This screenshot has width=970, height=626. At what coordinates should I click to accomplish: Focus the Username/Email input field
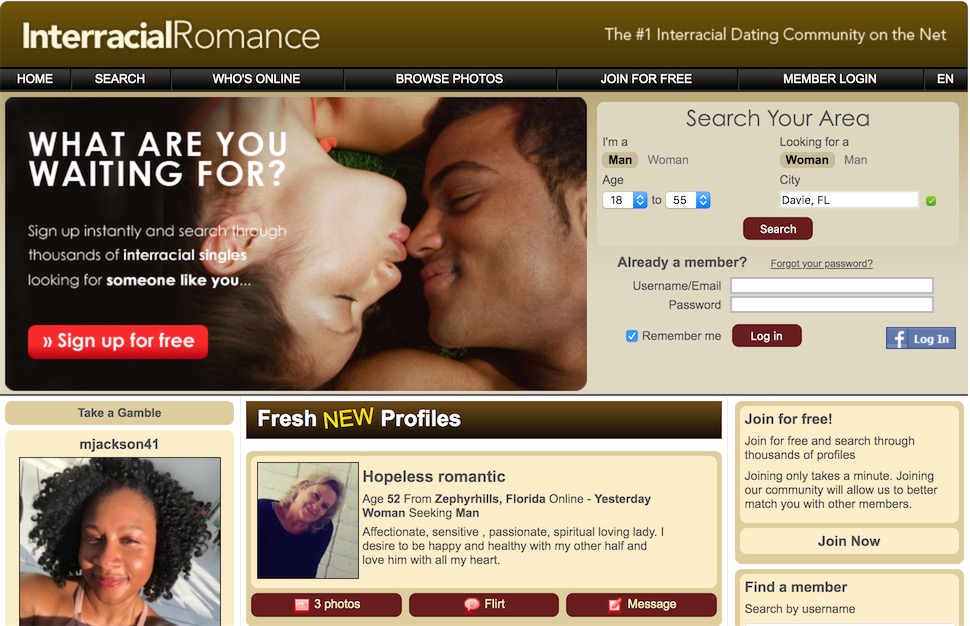click(832, 285)
